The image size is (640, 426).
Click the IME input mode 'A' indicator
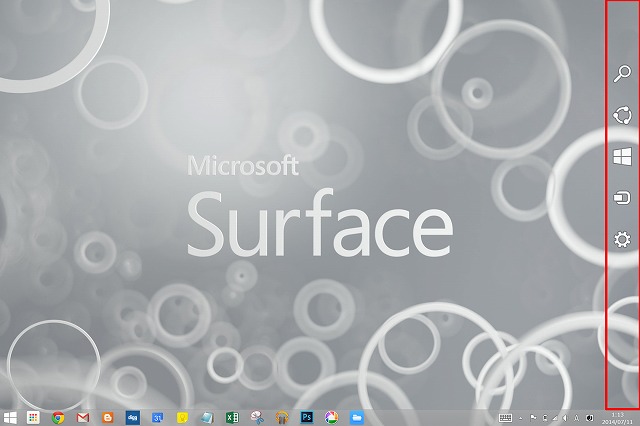coord(577,418)
